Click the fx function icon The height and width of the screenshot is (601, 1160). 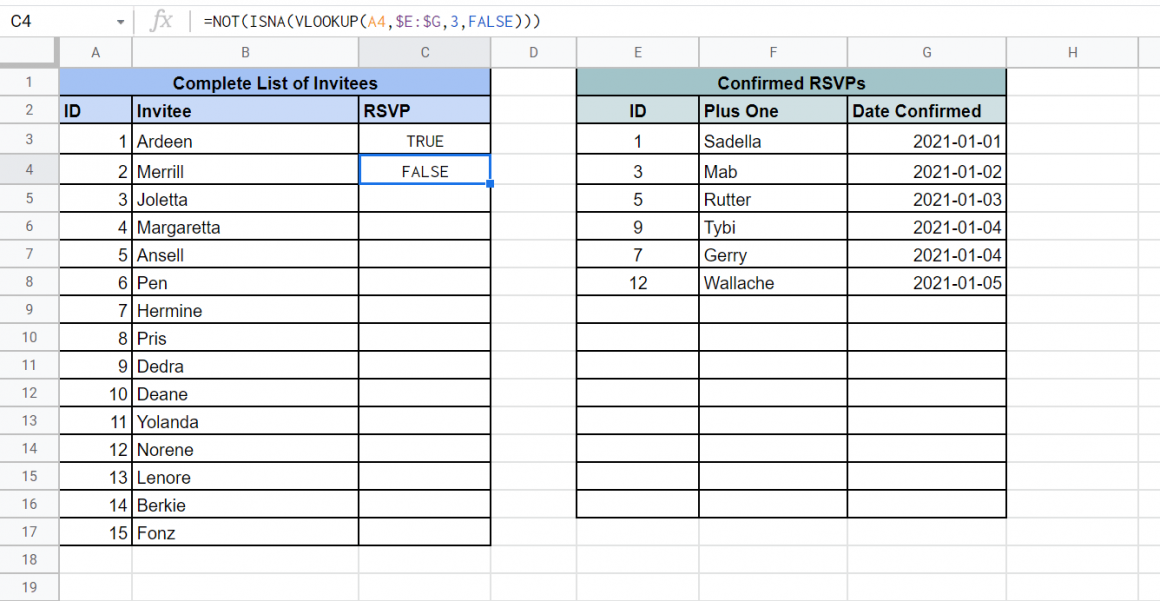161,21
